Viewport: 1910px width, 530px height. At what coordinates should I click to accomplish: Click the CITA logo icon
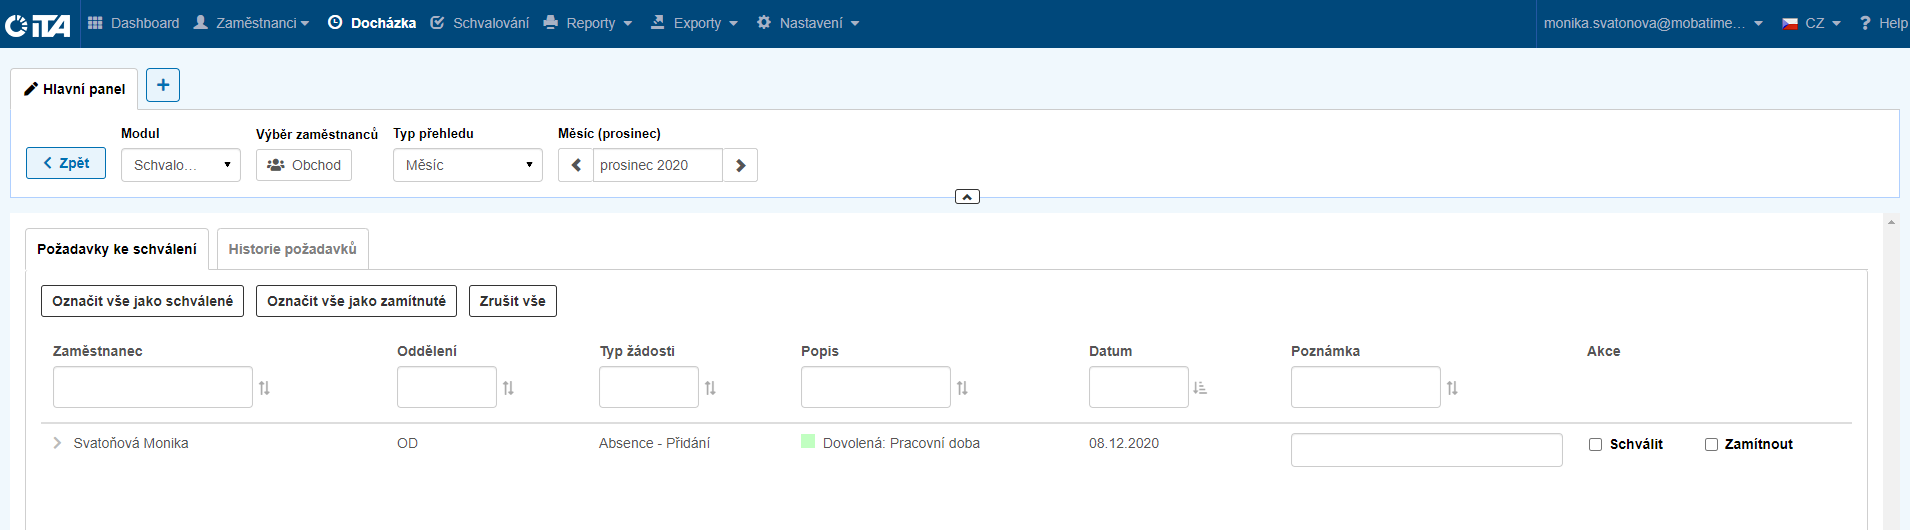pos(38,24)
